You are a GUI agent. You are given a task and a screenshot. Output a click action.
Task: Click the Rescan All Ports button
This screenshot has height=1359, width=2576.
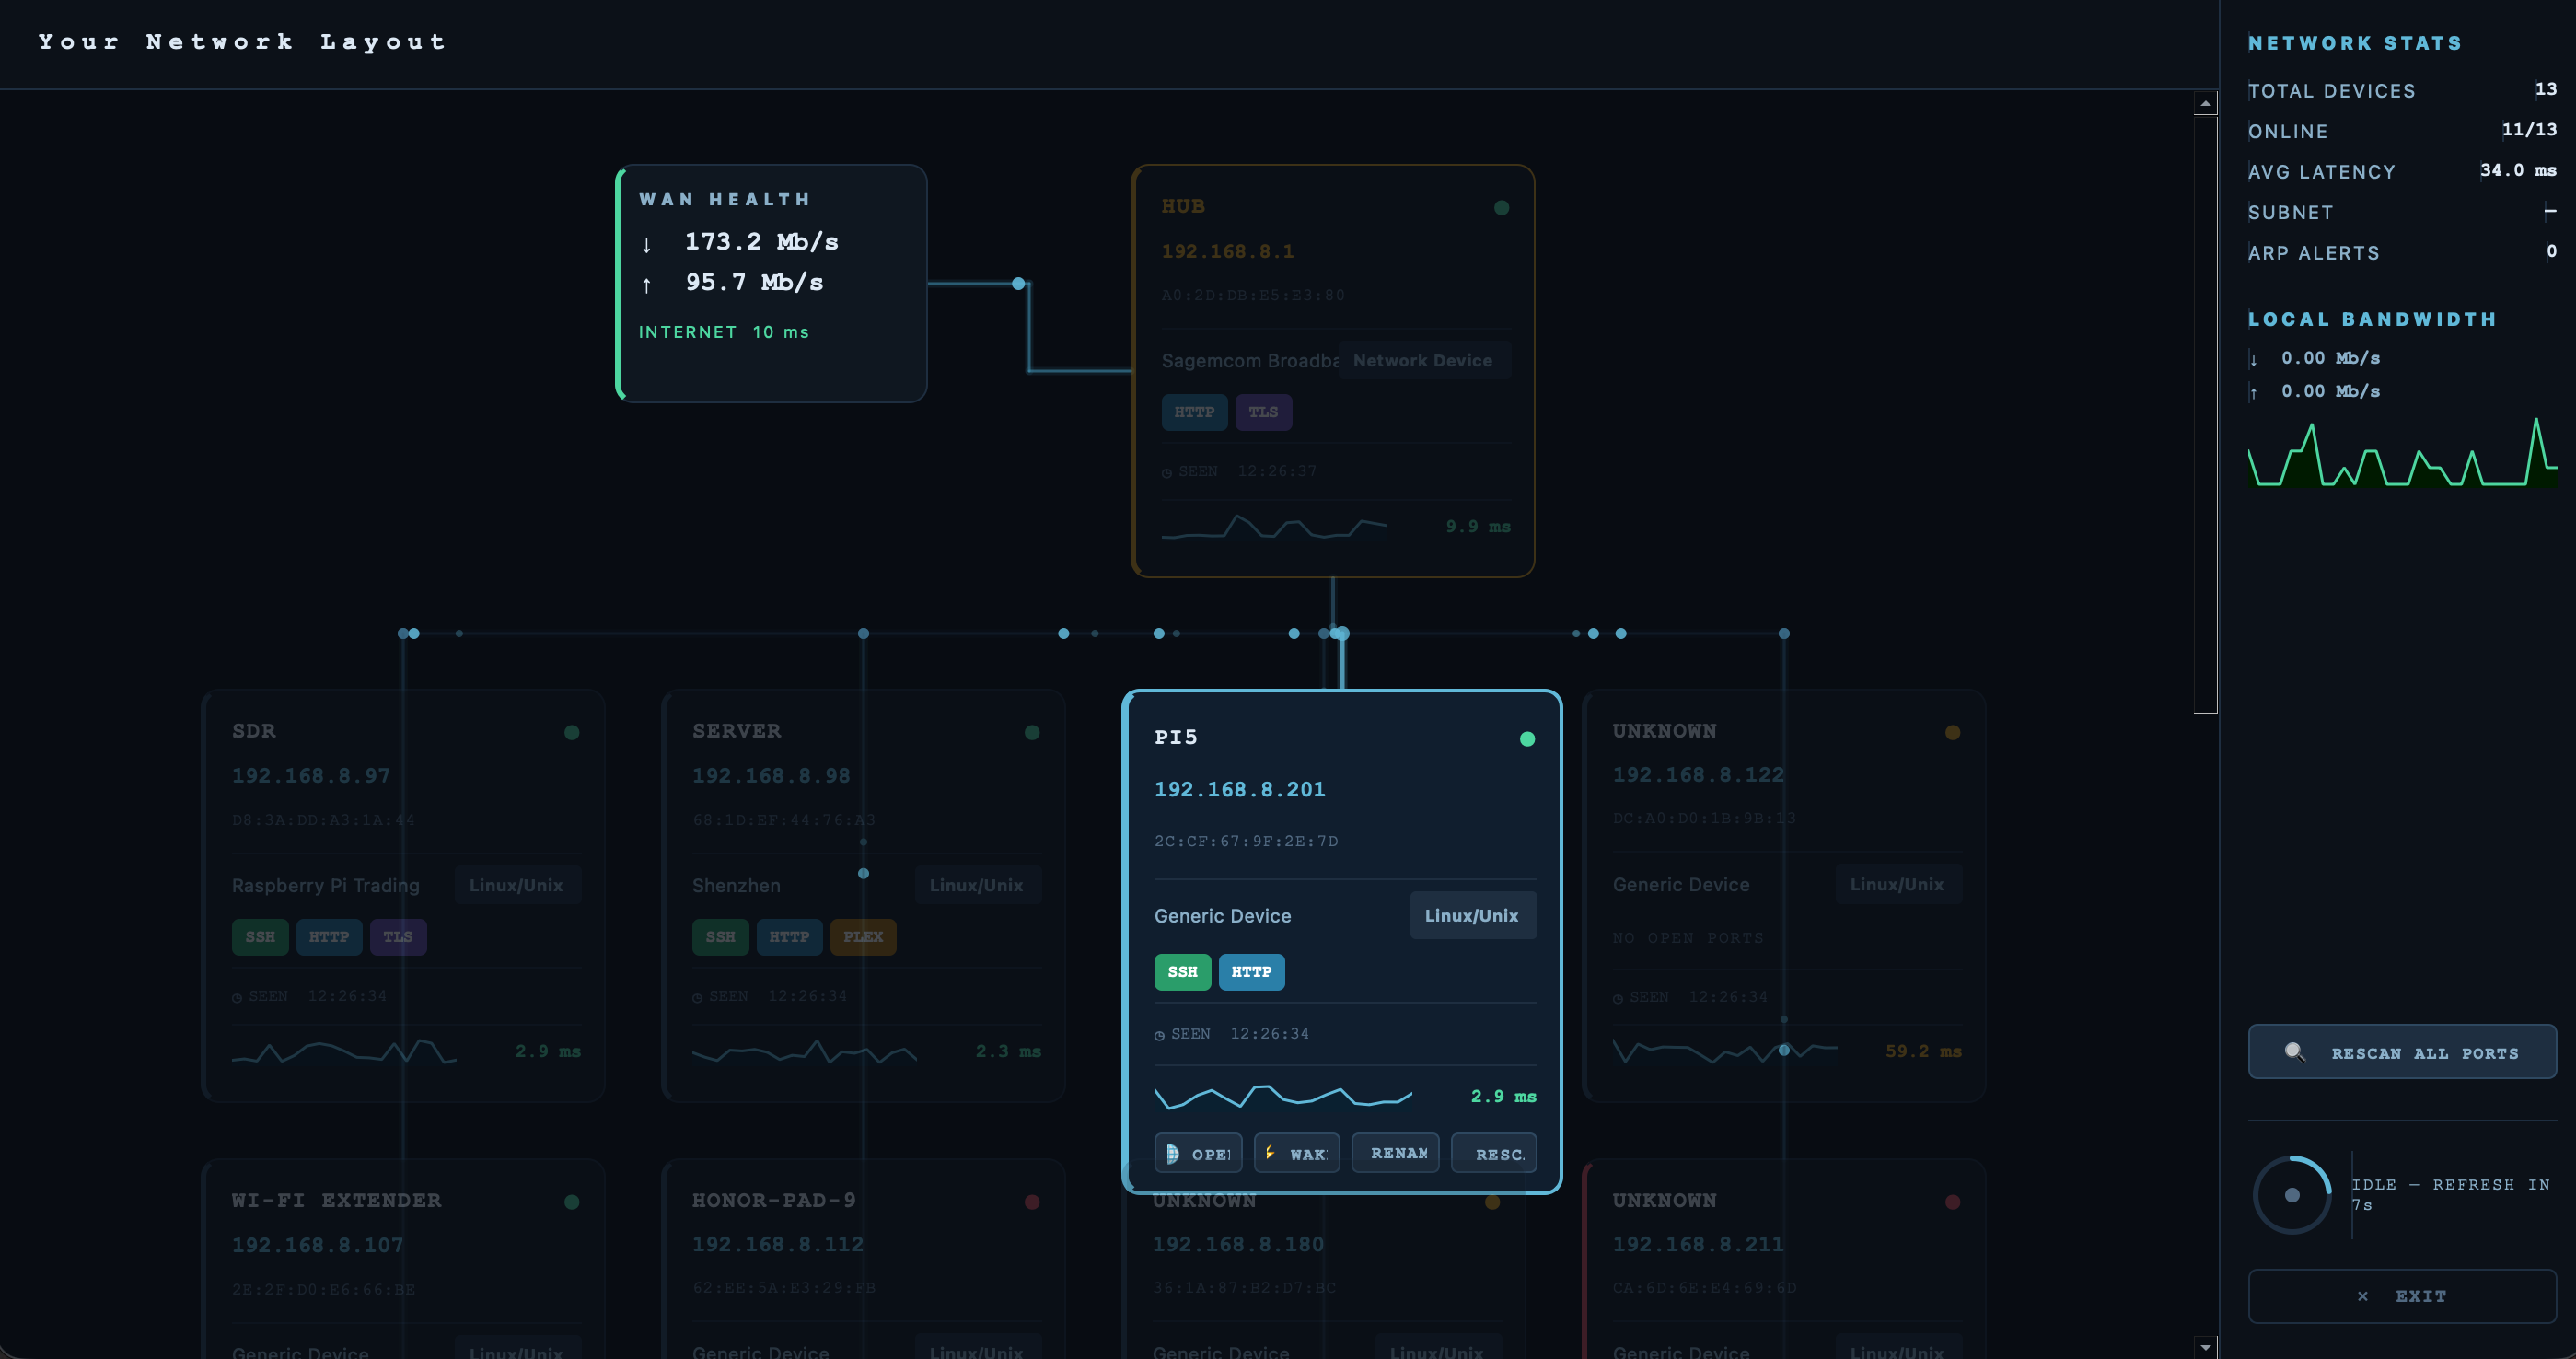(2402, 1052)
